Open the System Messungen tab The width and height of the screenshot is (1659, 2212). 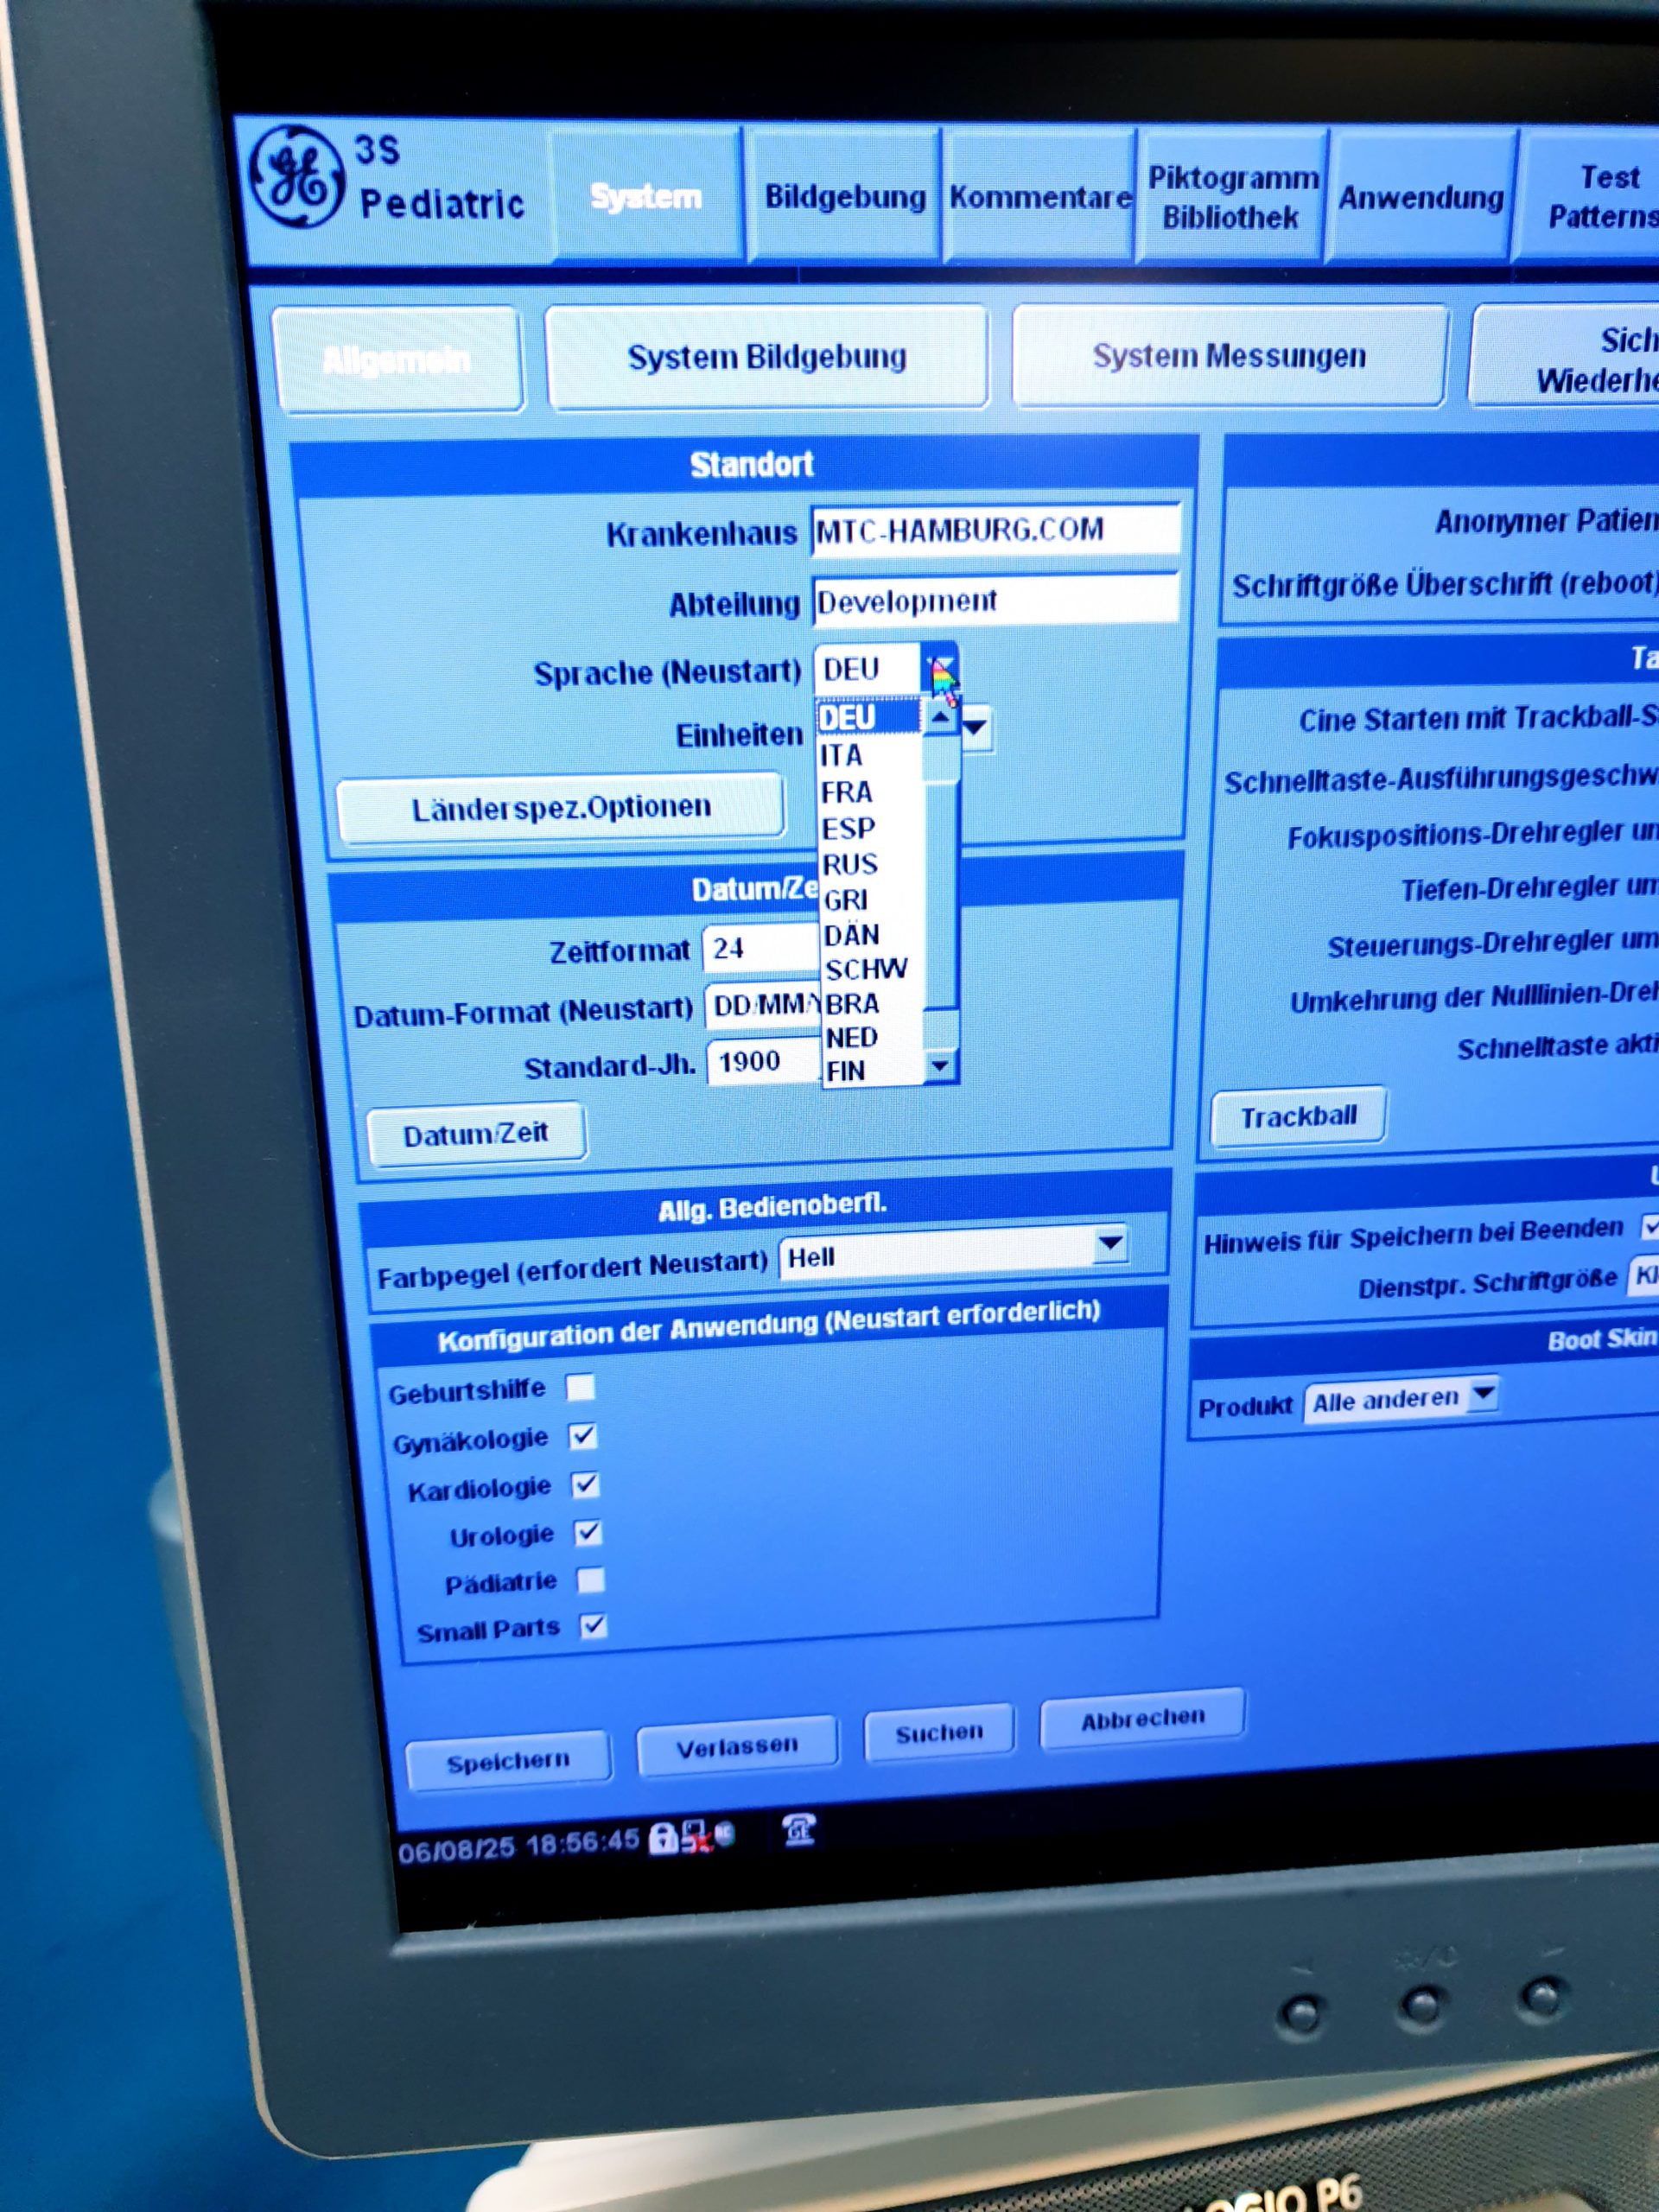(1229, 356)
